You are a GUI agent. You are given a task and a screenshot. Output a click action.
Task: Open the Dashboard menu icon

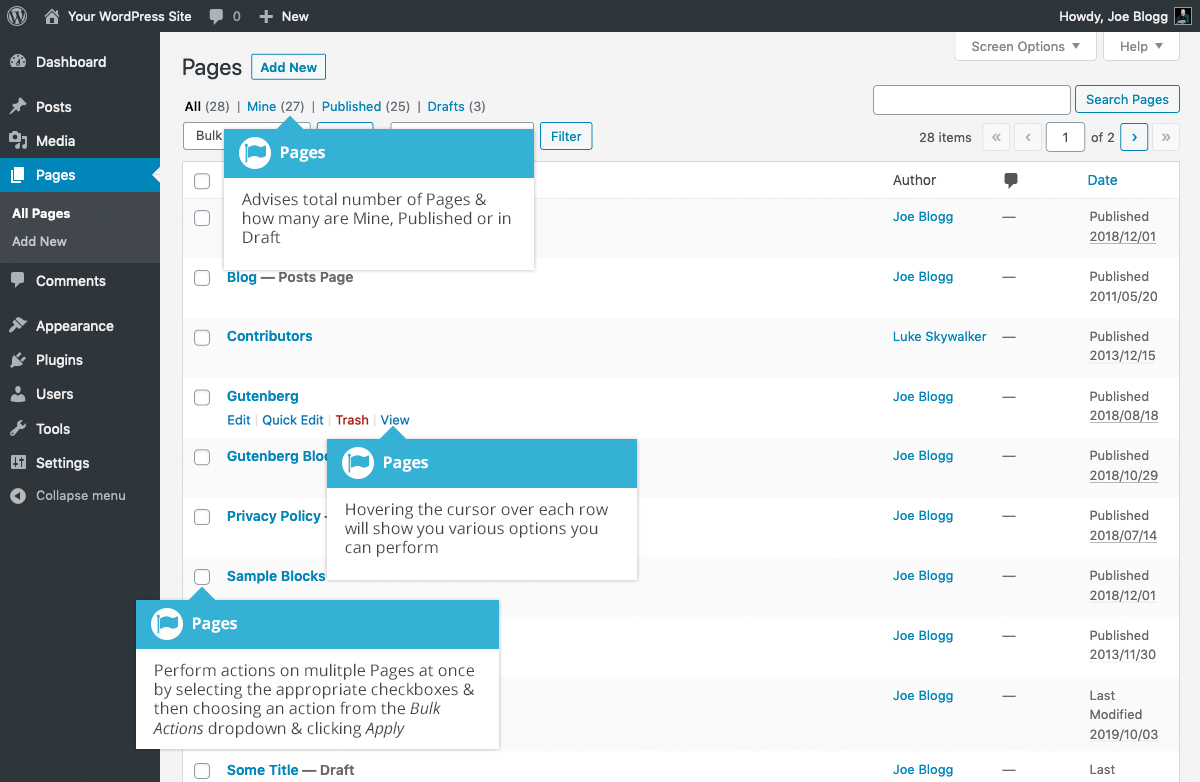18,62
